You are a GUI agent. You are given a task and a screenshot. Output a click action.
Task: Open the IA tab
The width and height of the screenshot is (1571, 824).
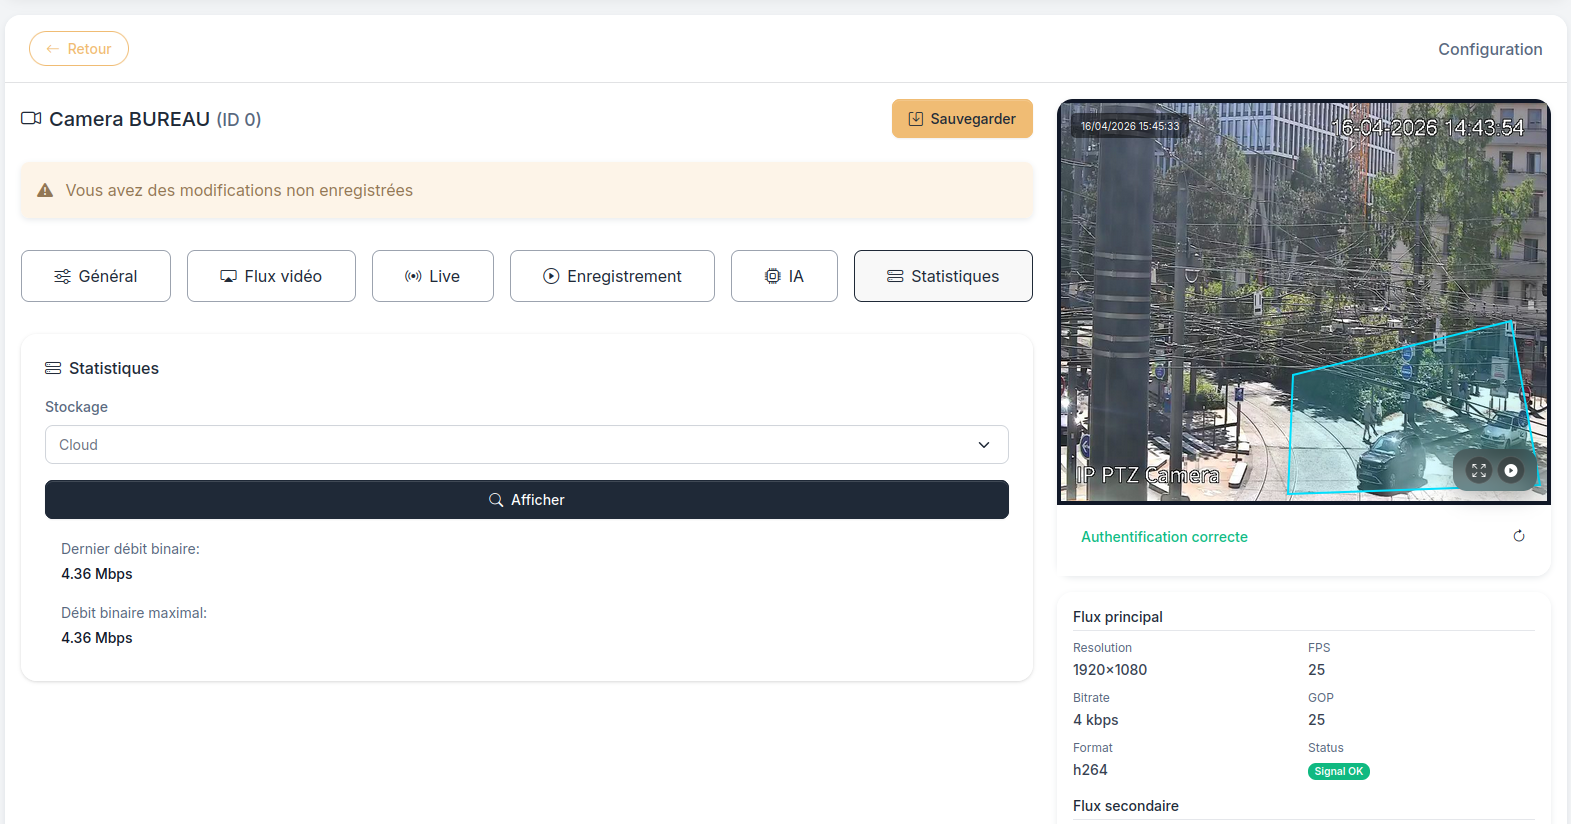pyautogui.click(x=784, y=276)
